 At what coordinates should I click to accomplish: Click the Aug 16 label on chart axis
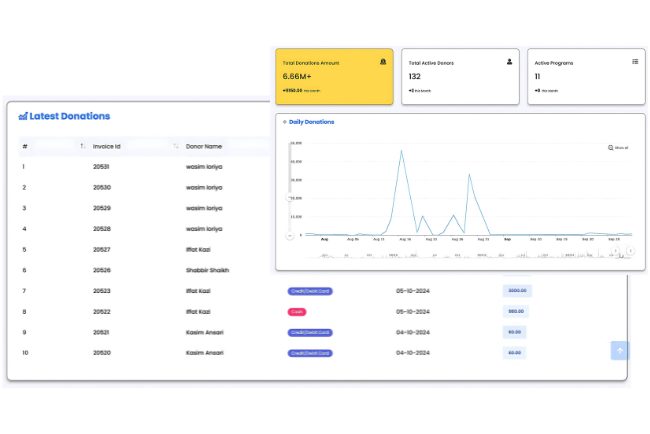point(405,240)
